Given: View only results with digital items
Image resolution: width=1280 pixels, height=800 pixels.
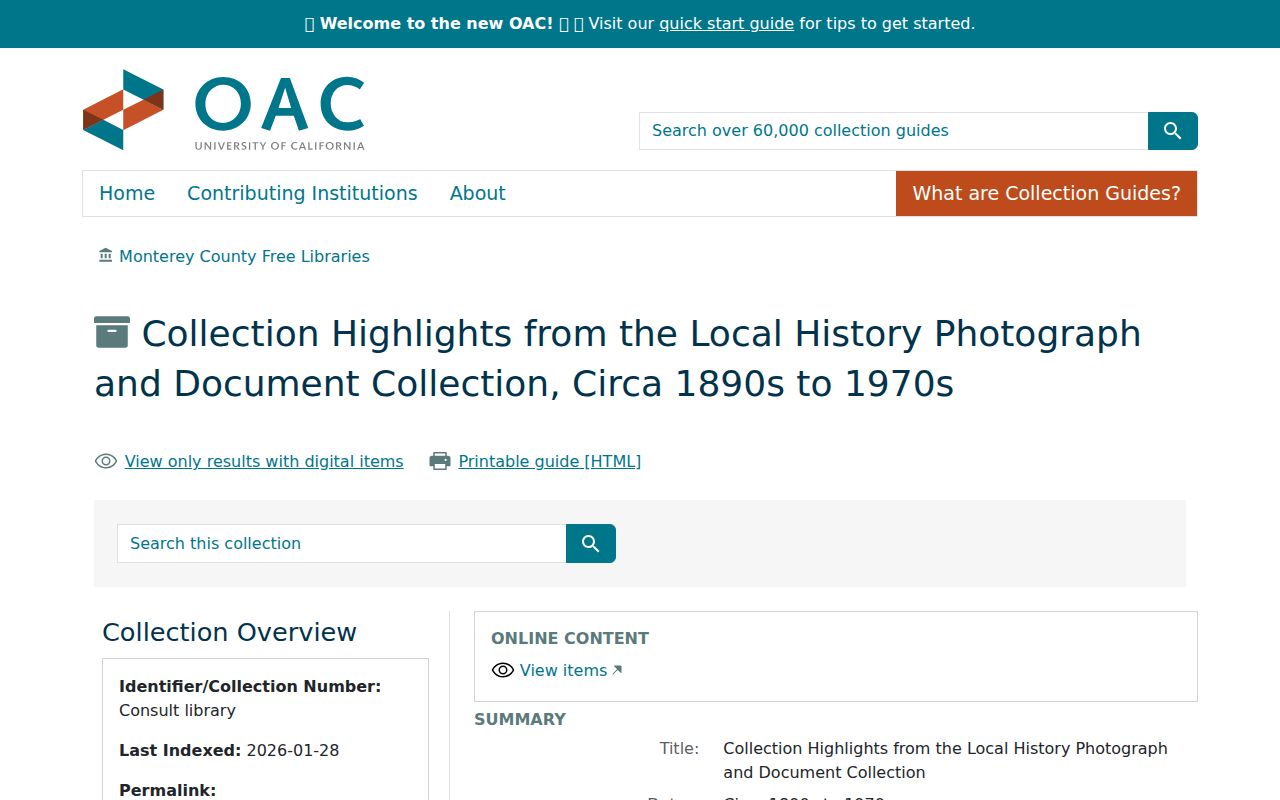Looking at the screenshot, I should [x=264, y=461].
